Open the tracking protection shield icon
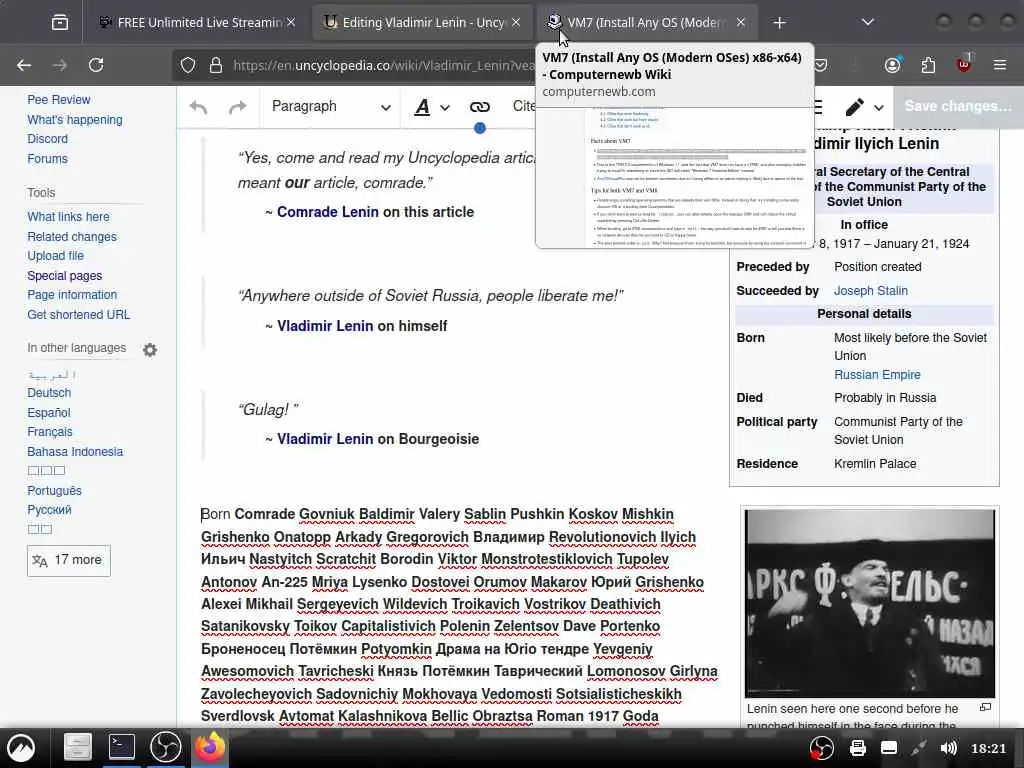Image resolution: width=1024 pixels, height=768 pixels. 188,65
